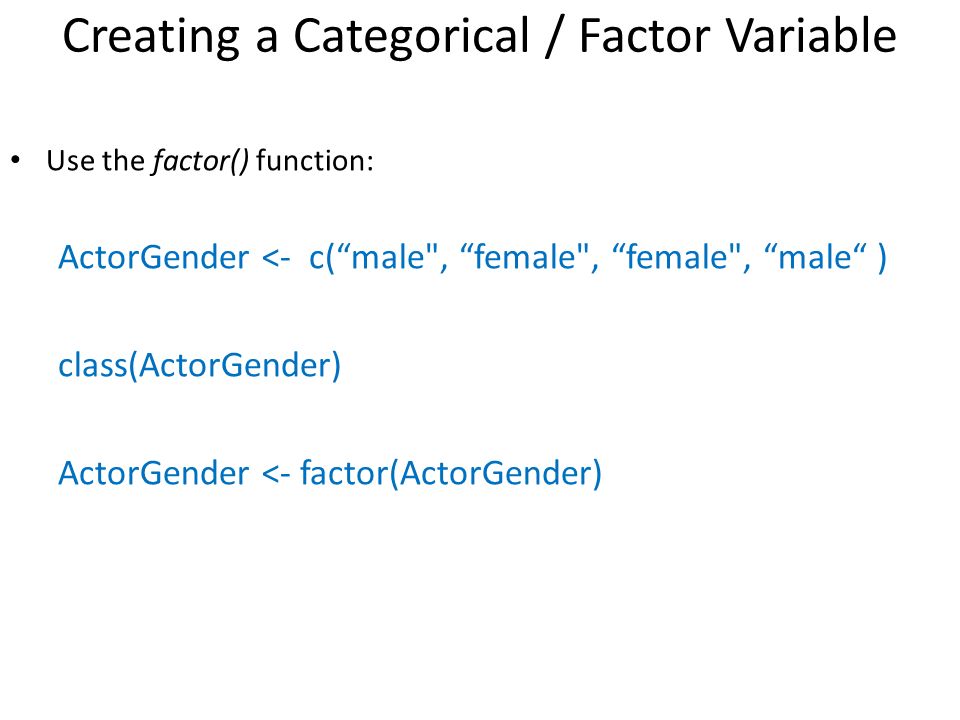This screenshot has height=720, width=960.
Task: Click "ActorGender" in the c() assignment line
Action: pos(154,257)
